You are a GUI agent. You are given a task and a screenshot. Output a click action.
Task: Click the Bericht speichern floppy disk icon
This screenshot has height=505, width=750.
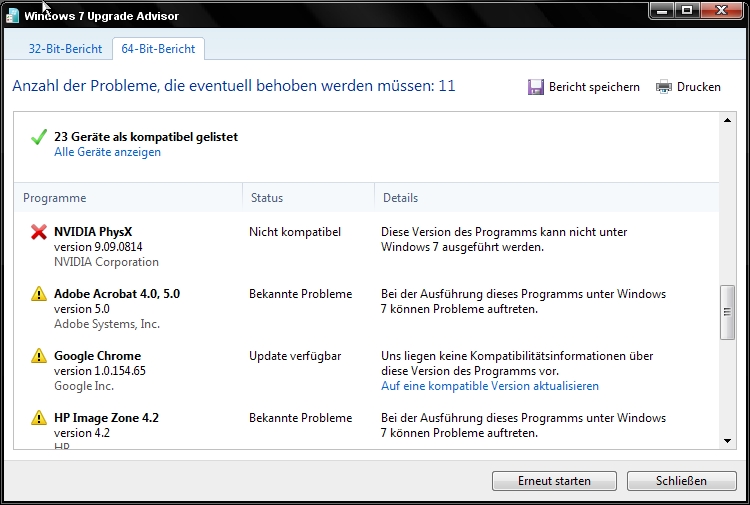click(536, 87)
